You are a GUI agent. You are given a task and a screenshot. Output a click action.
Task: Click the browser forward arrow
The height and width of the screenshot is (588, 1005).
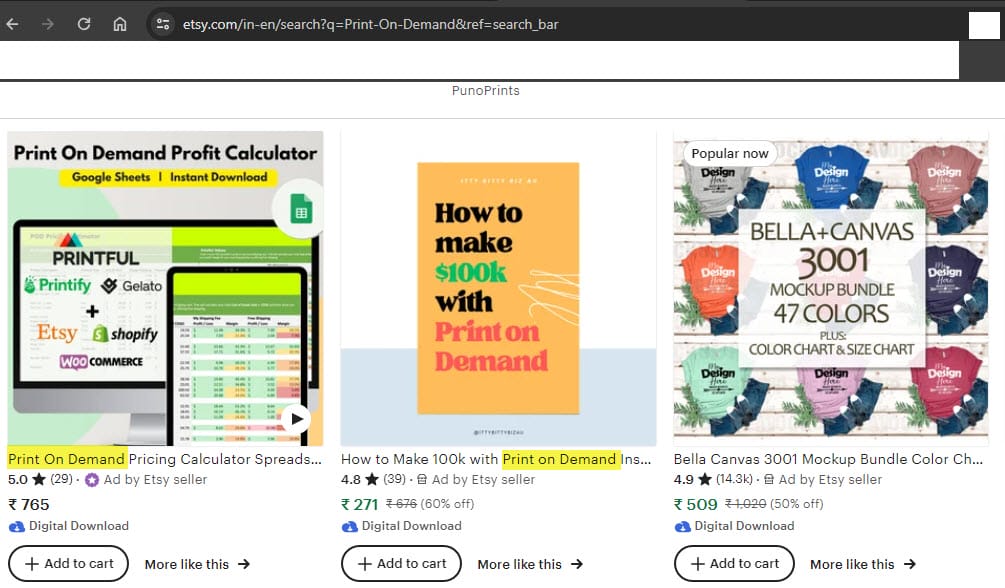point(47,24)
